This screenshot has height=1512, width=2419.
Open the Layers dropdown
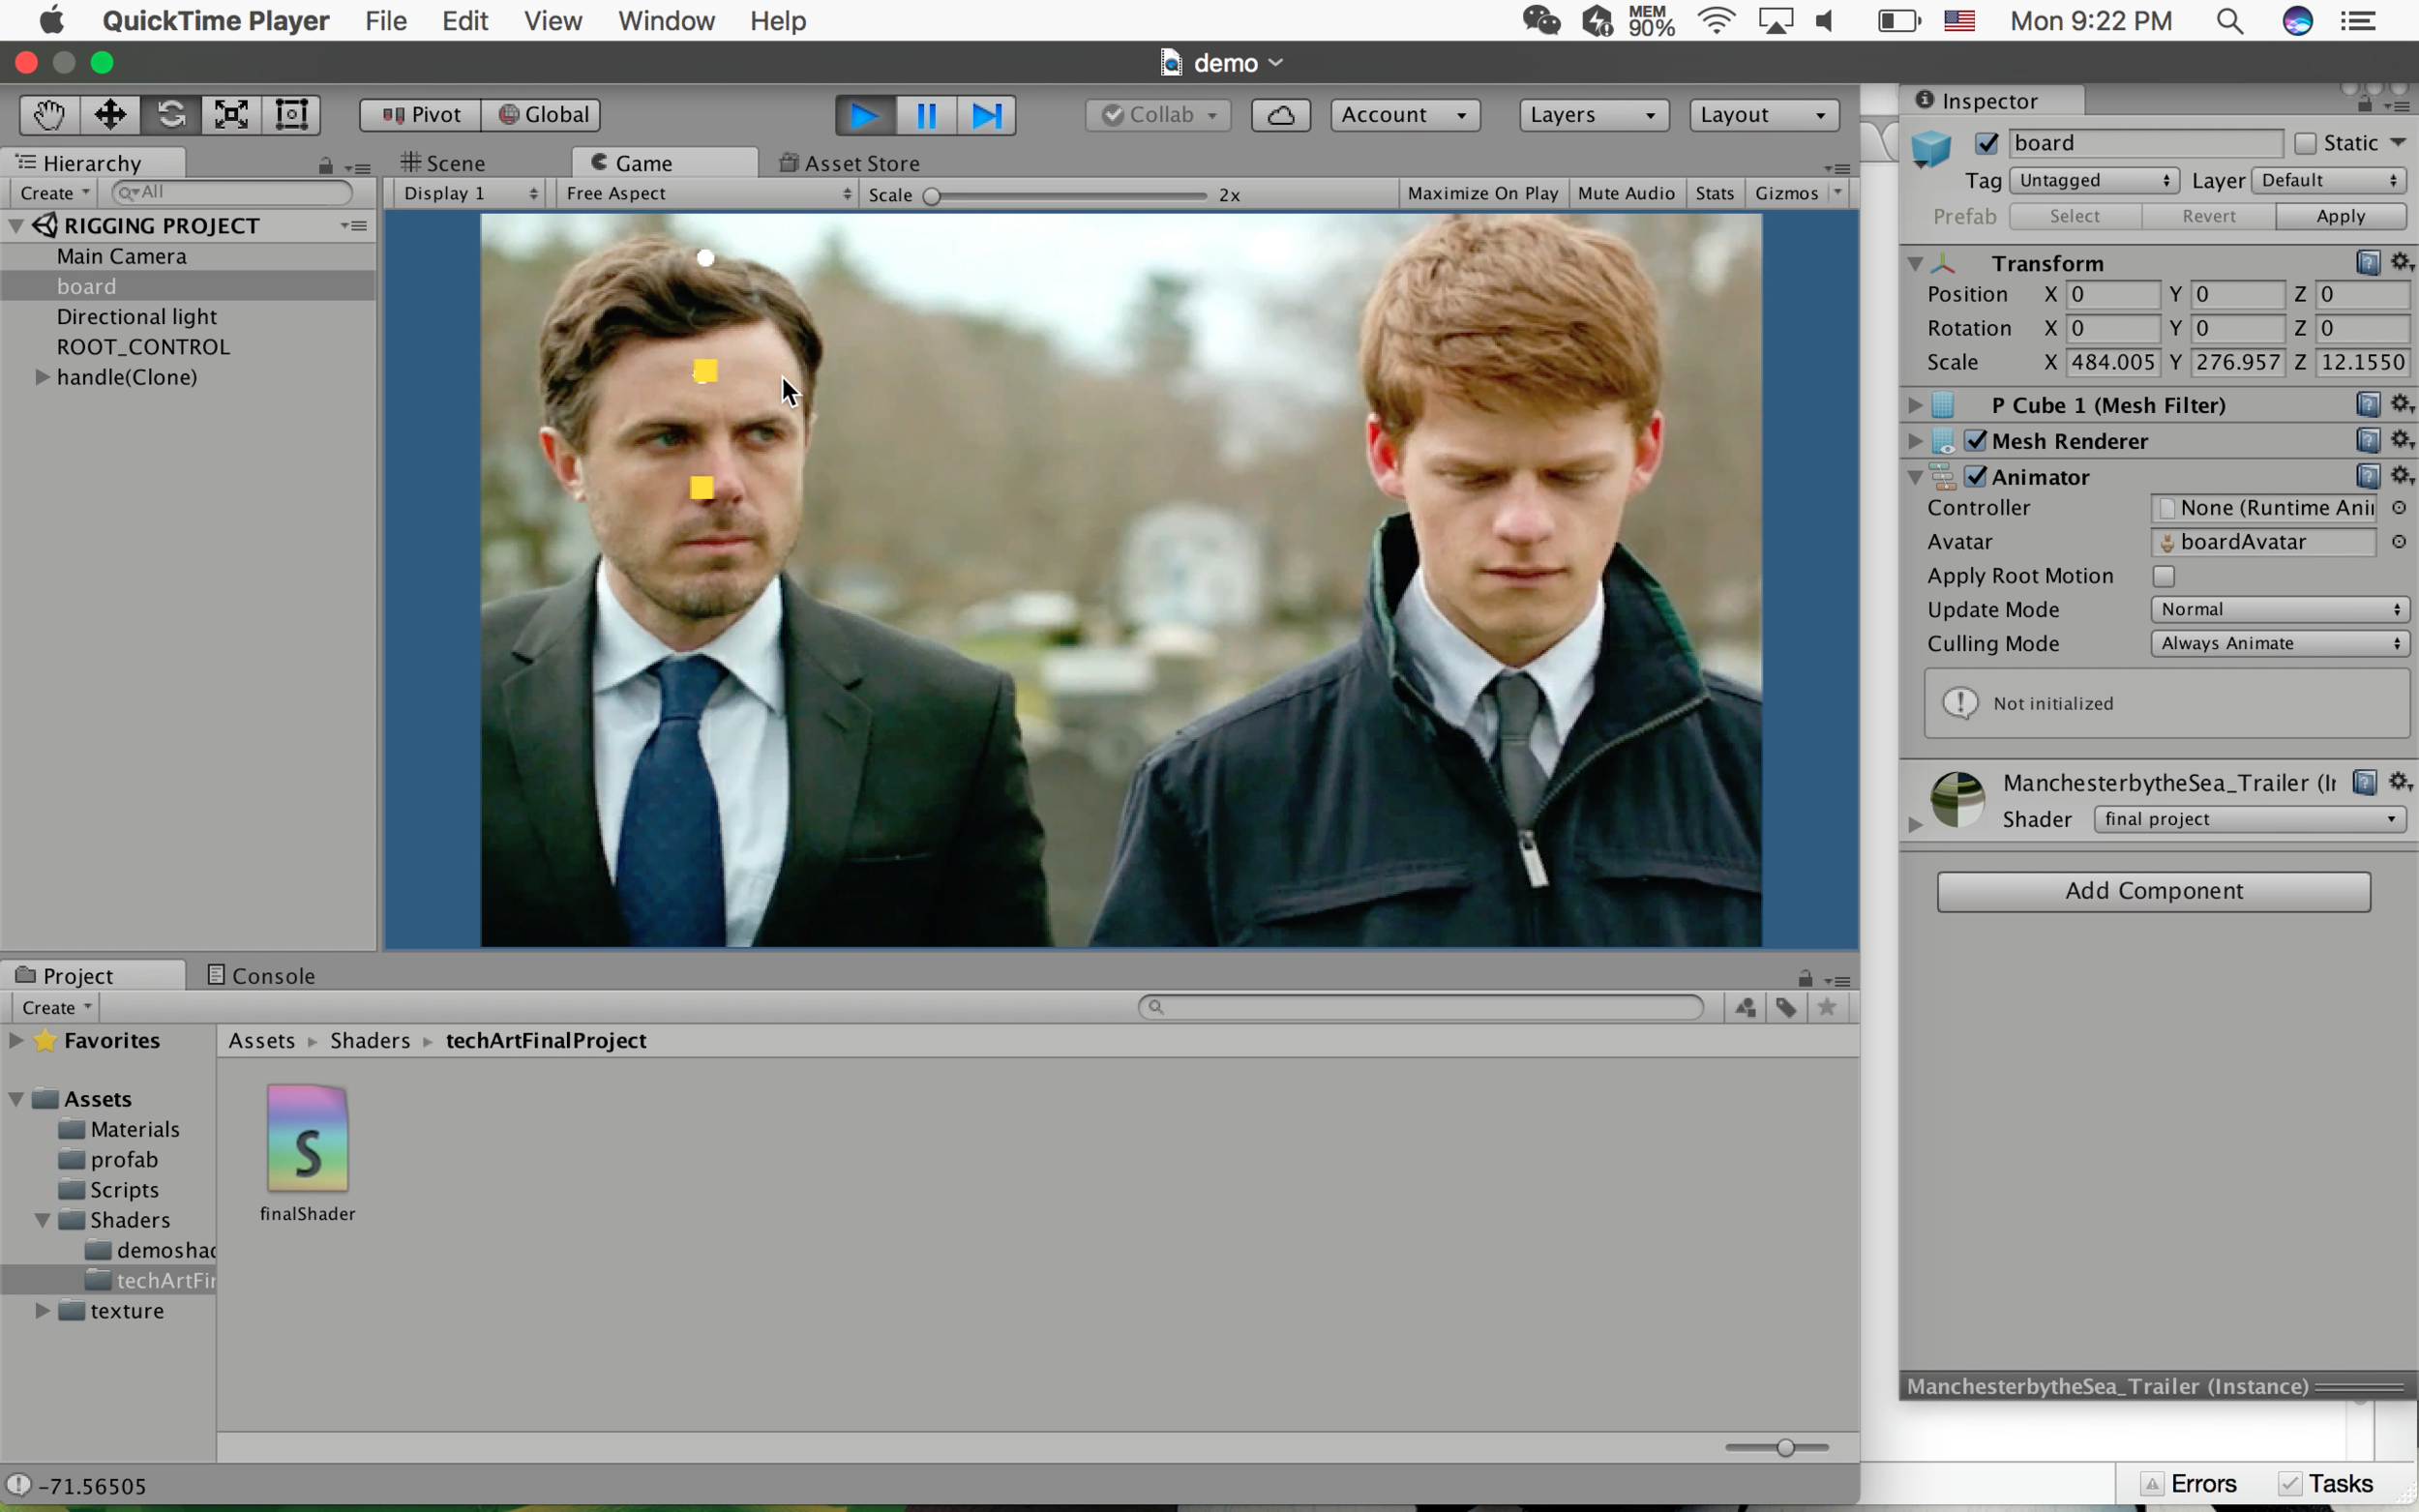tap(1594, 115)
